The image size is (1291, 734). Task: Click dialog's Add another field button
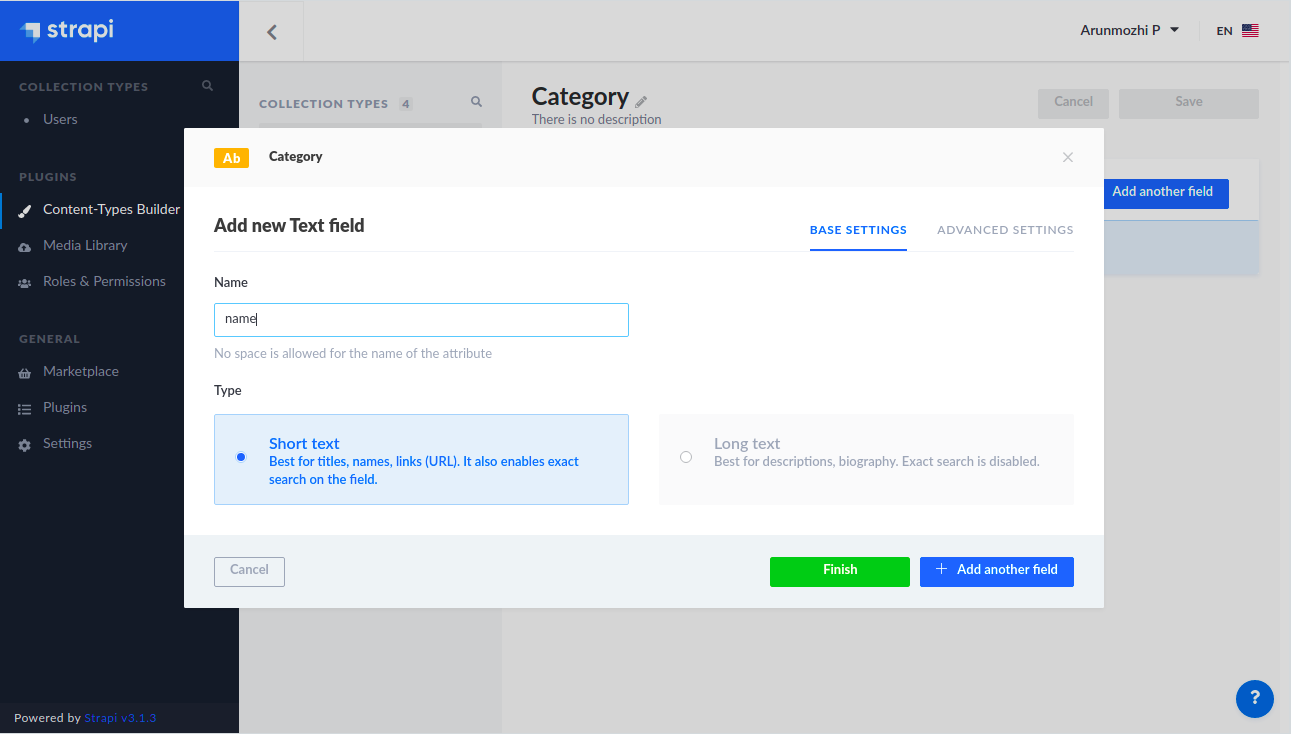click(997, 571)
